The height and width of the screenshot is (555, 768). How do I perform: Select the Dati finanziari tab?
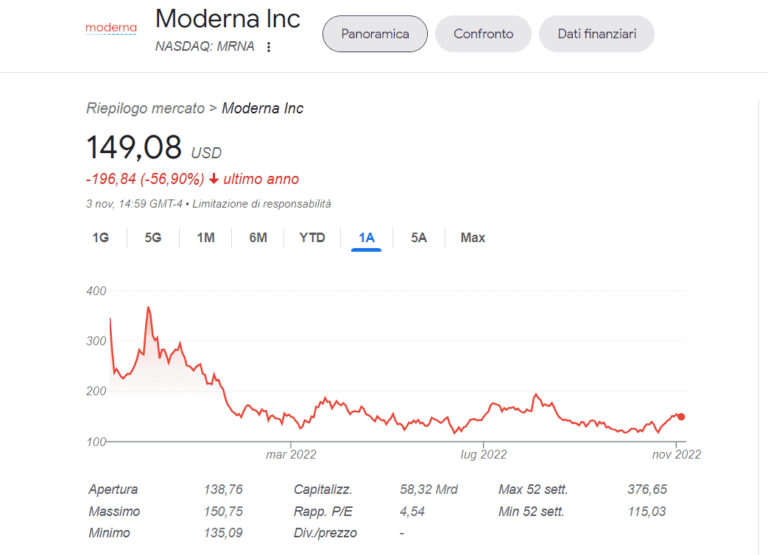click(x=597, y=34)
